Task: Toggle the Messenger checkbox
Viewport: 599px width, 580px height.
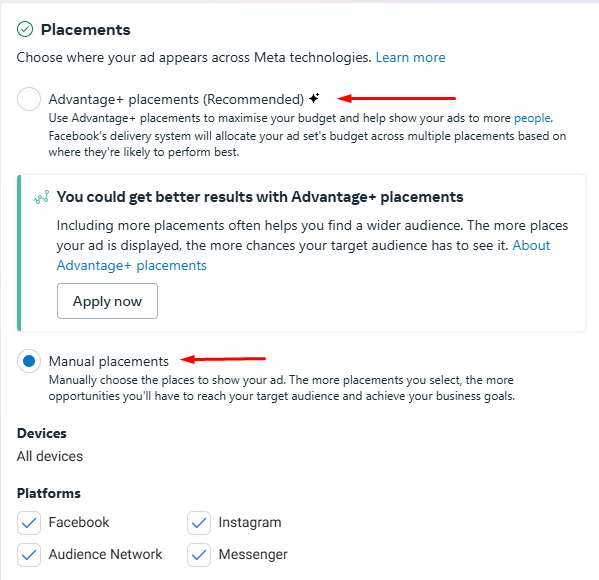Action: [x=199, y=554]
